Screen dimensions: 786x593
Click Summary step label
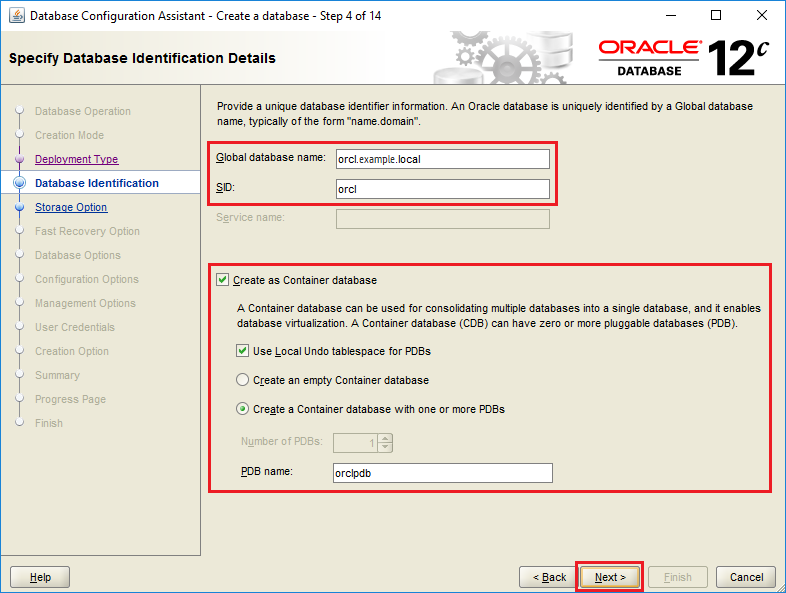(x=57, y=375)
